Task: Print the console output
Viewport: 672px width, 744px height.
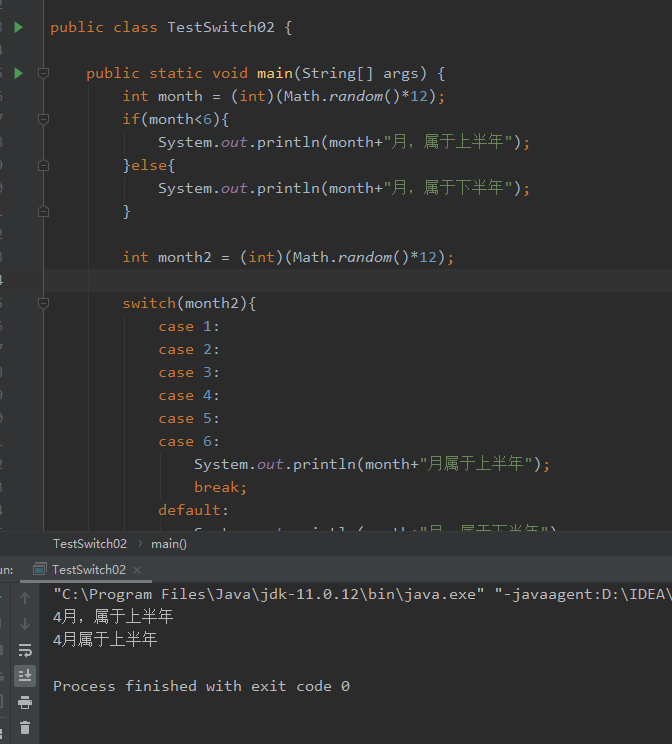Action: click(x=25, y=702)
